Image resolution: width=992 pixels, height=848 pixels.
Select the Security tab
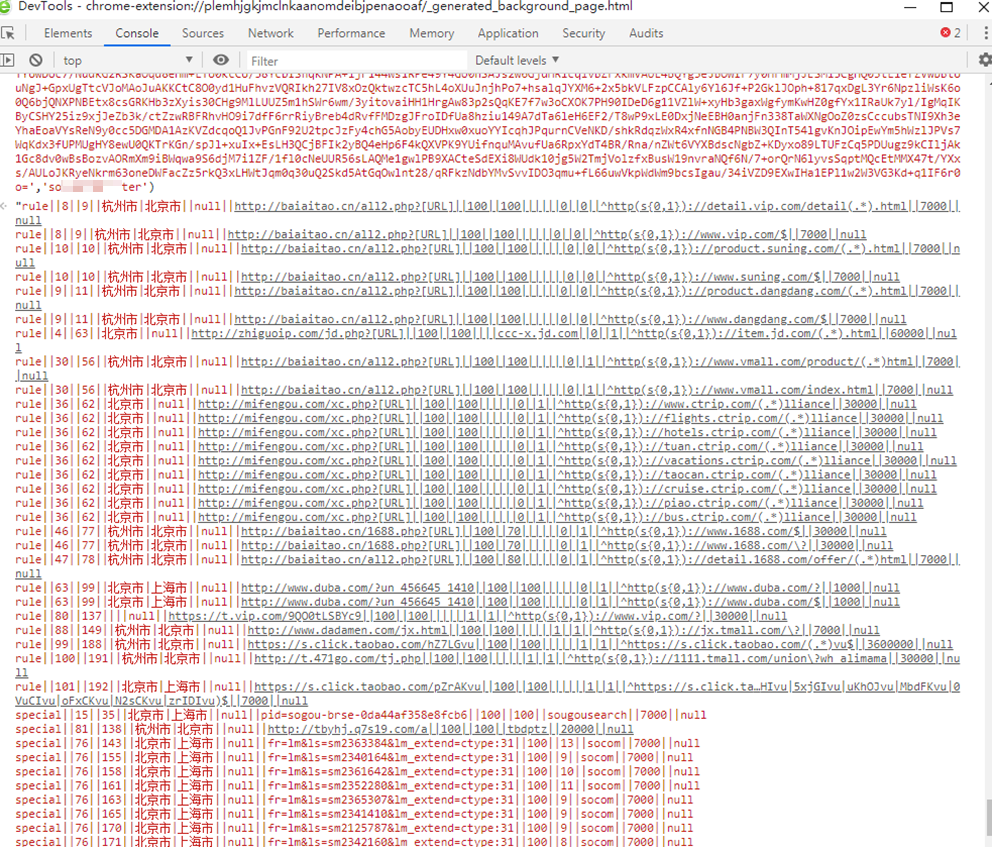[583, 33]
